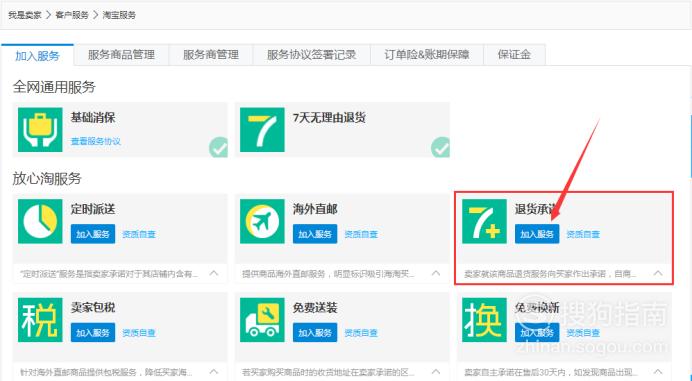The height and width of the screenshot is (381, 692).
Task: Collapse the 海外直邮 description
Action: coord(436,273)
